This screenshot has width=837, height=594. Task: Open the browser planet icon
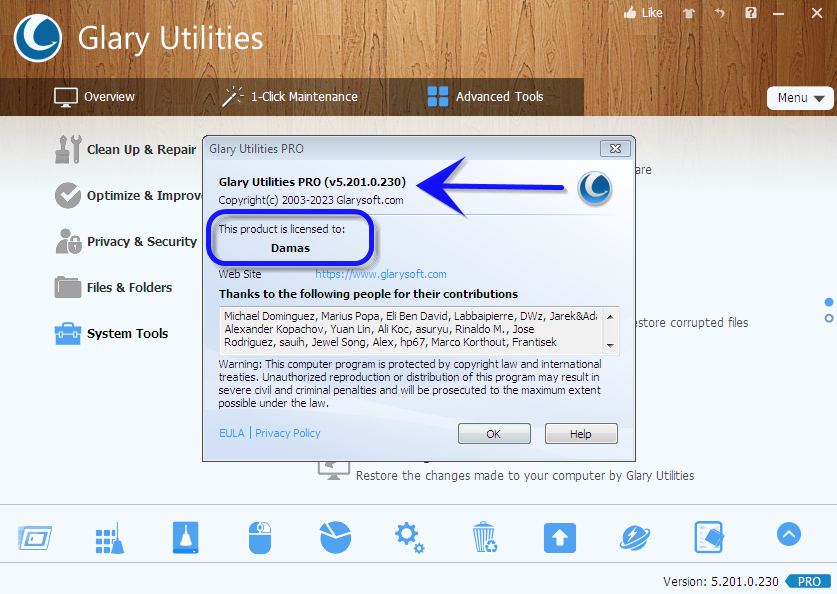coord(635,537)
